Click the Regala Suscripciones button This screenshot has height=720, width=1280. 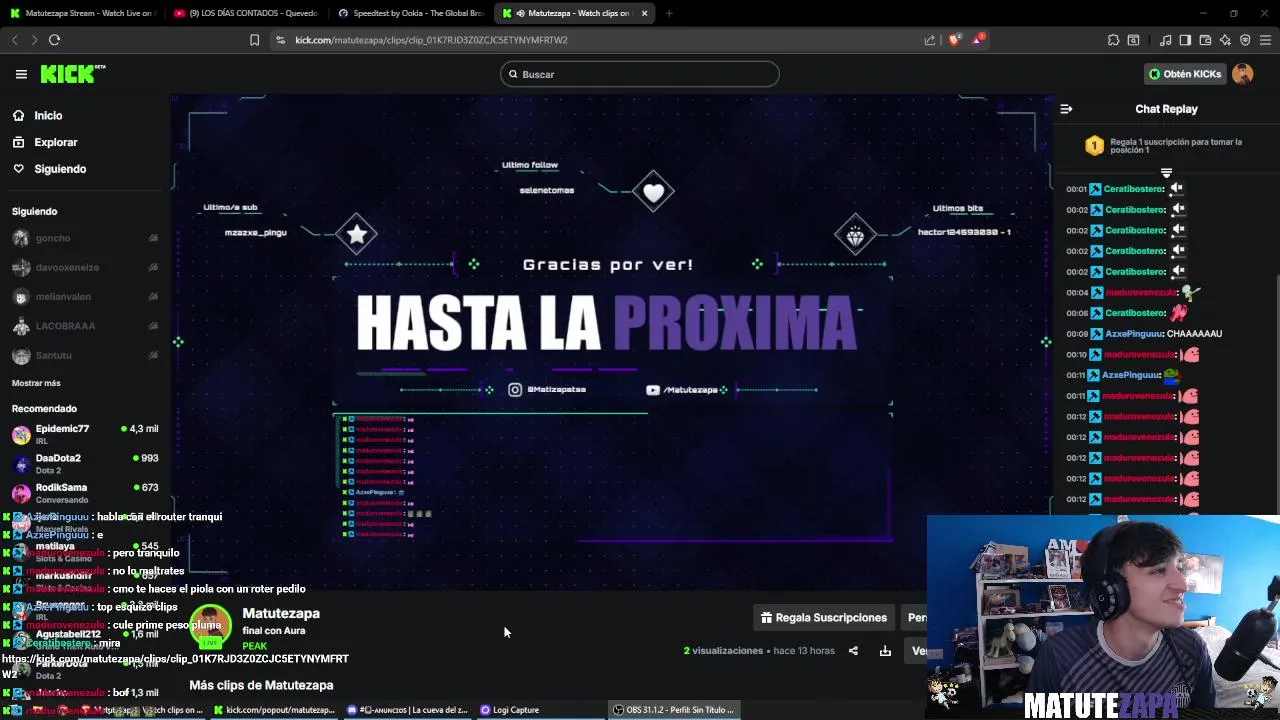824,618
